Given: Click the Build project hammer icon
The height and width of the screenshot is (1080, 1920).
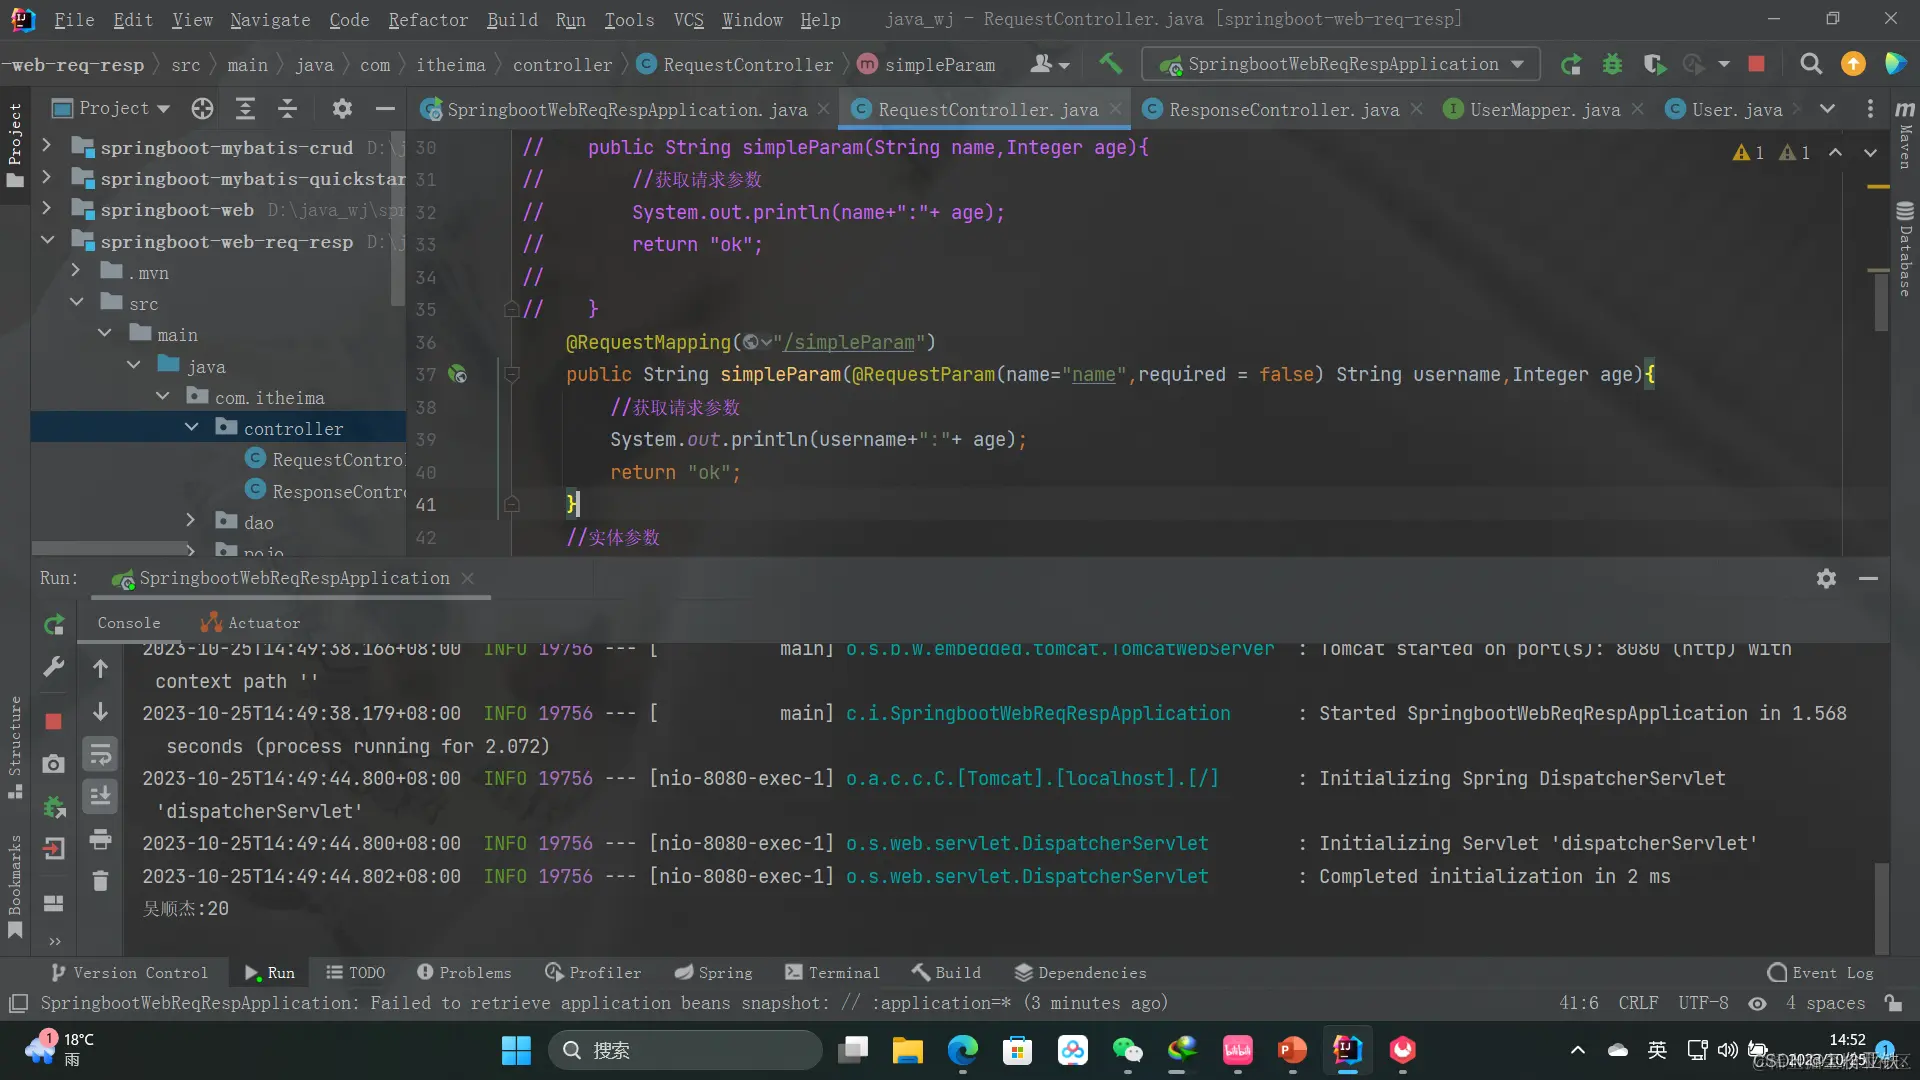Looking at the screenshot, I should (1110, 64).
